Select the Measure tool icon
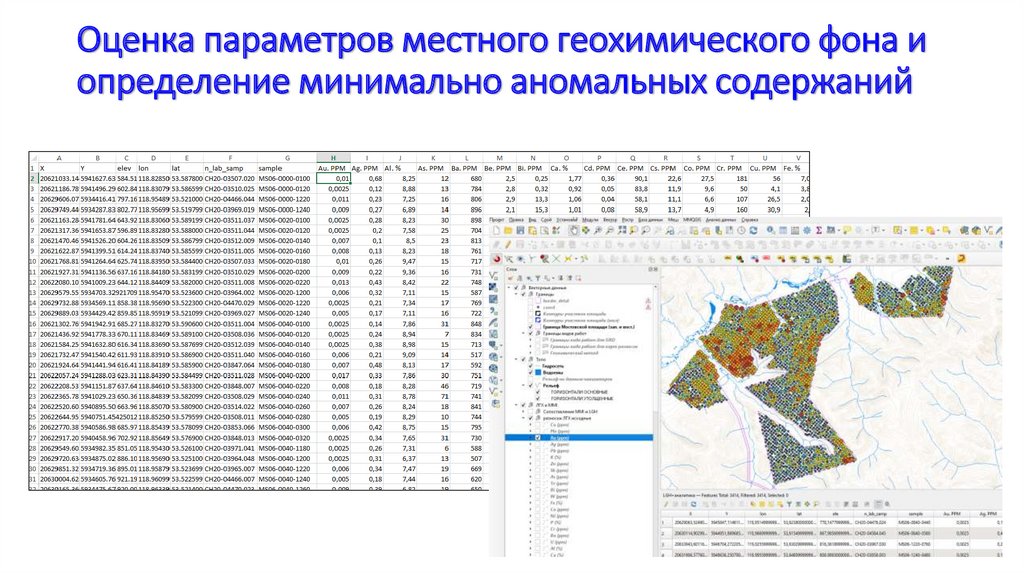The height and width of the screenshot is (574, 1024). [831, 231]
